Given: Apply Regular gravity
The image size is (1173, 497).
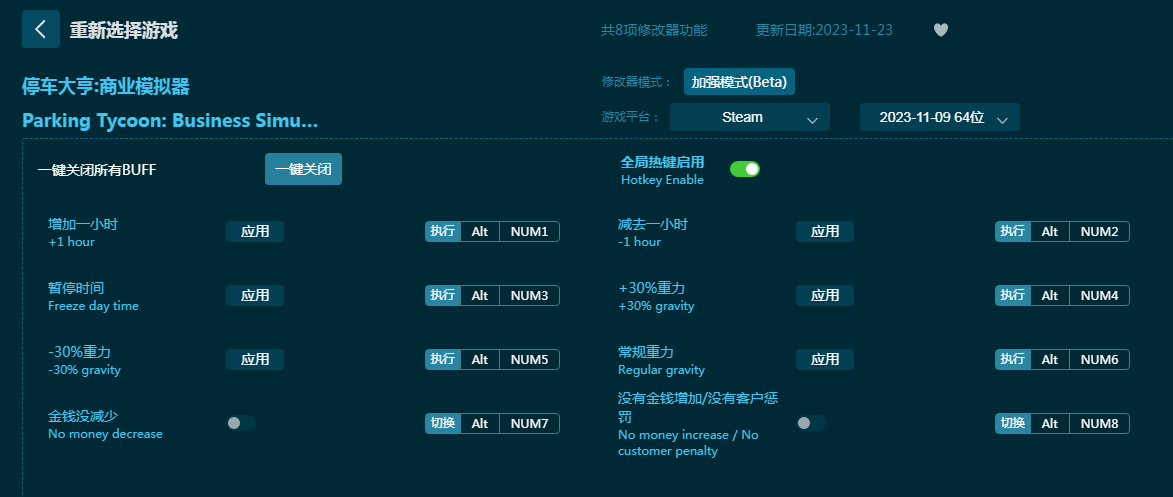Looking at the screenshot, I should point(825,360).
